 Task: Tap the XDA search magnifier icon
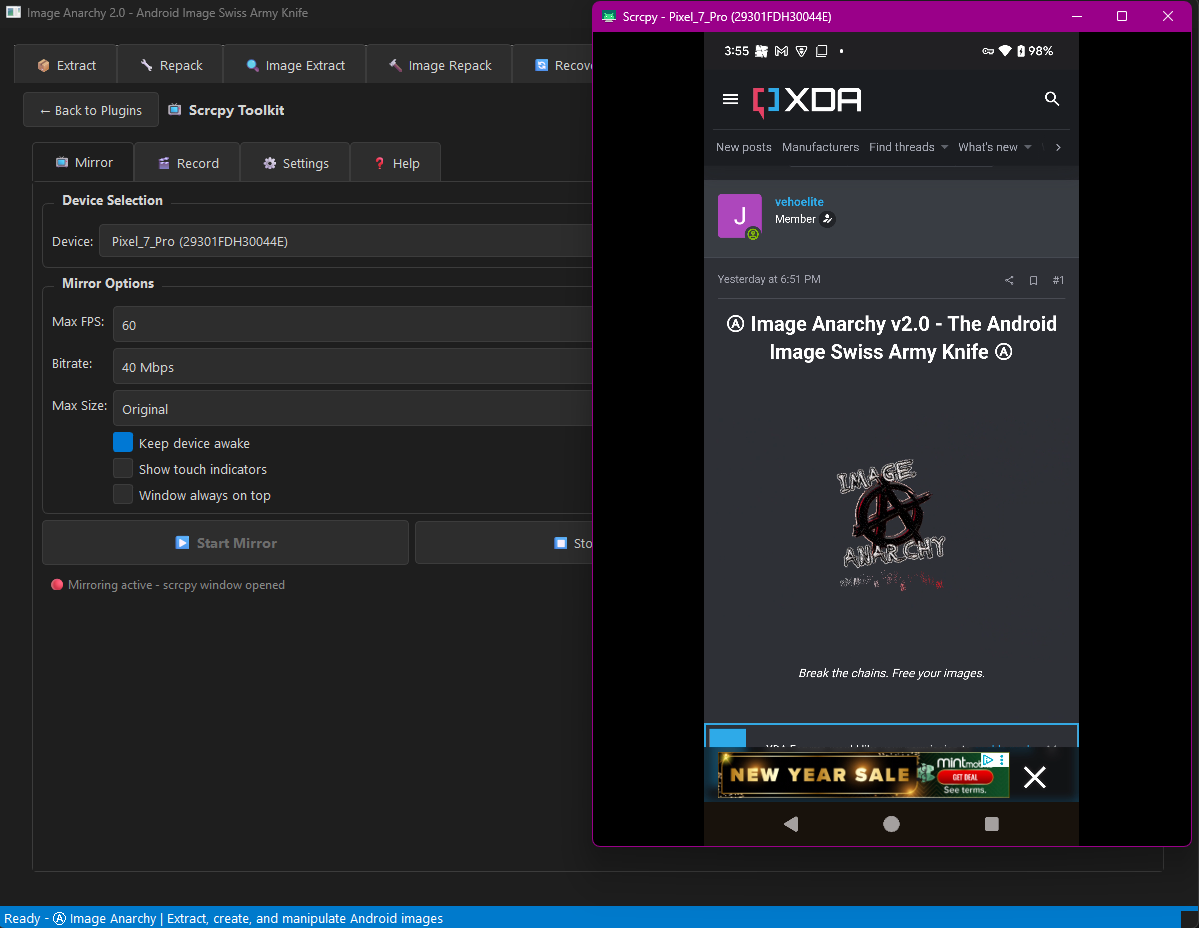point(1051,99)
